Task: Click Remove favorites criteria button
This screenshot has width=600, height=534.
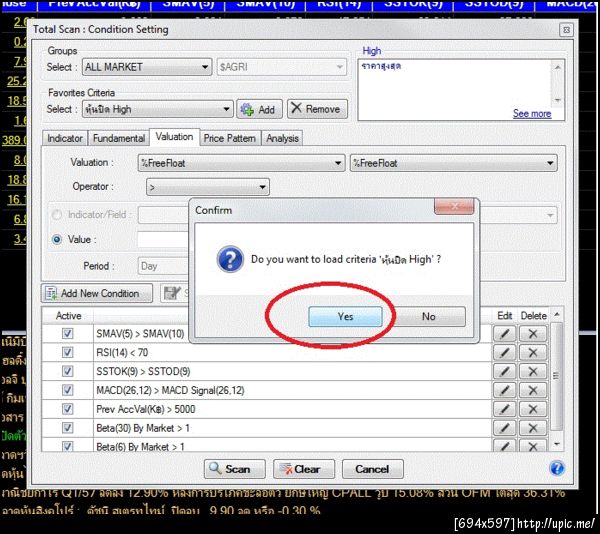Action: click(317, 109)
